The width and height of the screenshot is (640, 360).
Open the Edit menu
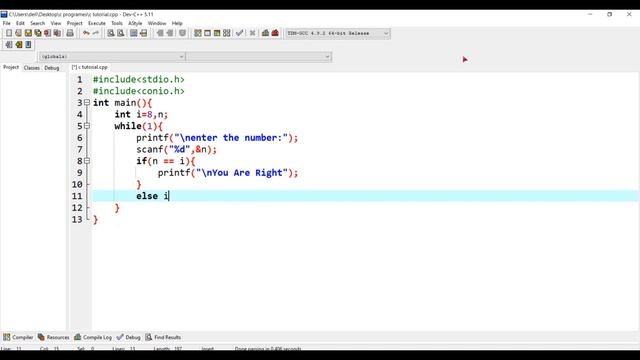point(20,23)
